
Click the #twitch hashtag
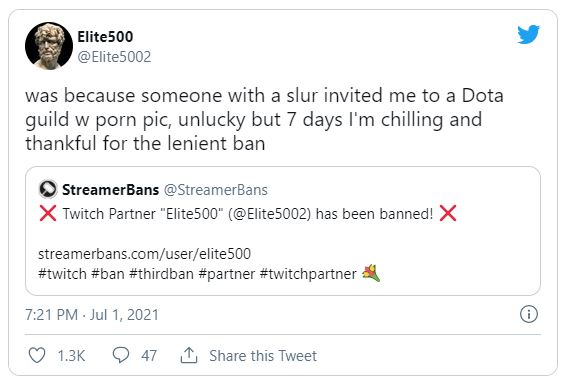62,274
